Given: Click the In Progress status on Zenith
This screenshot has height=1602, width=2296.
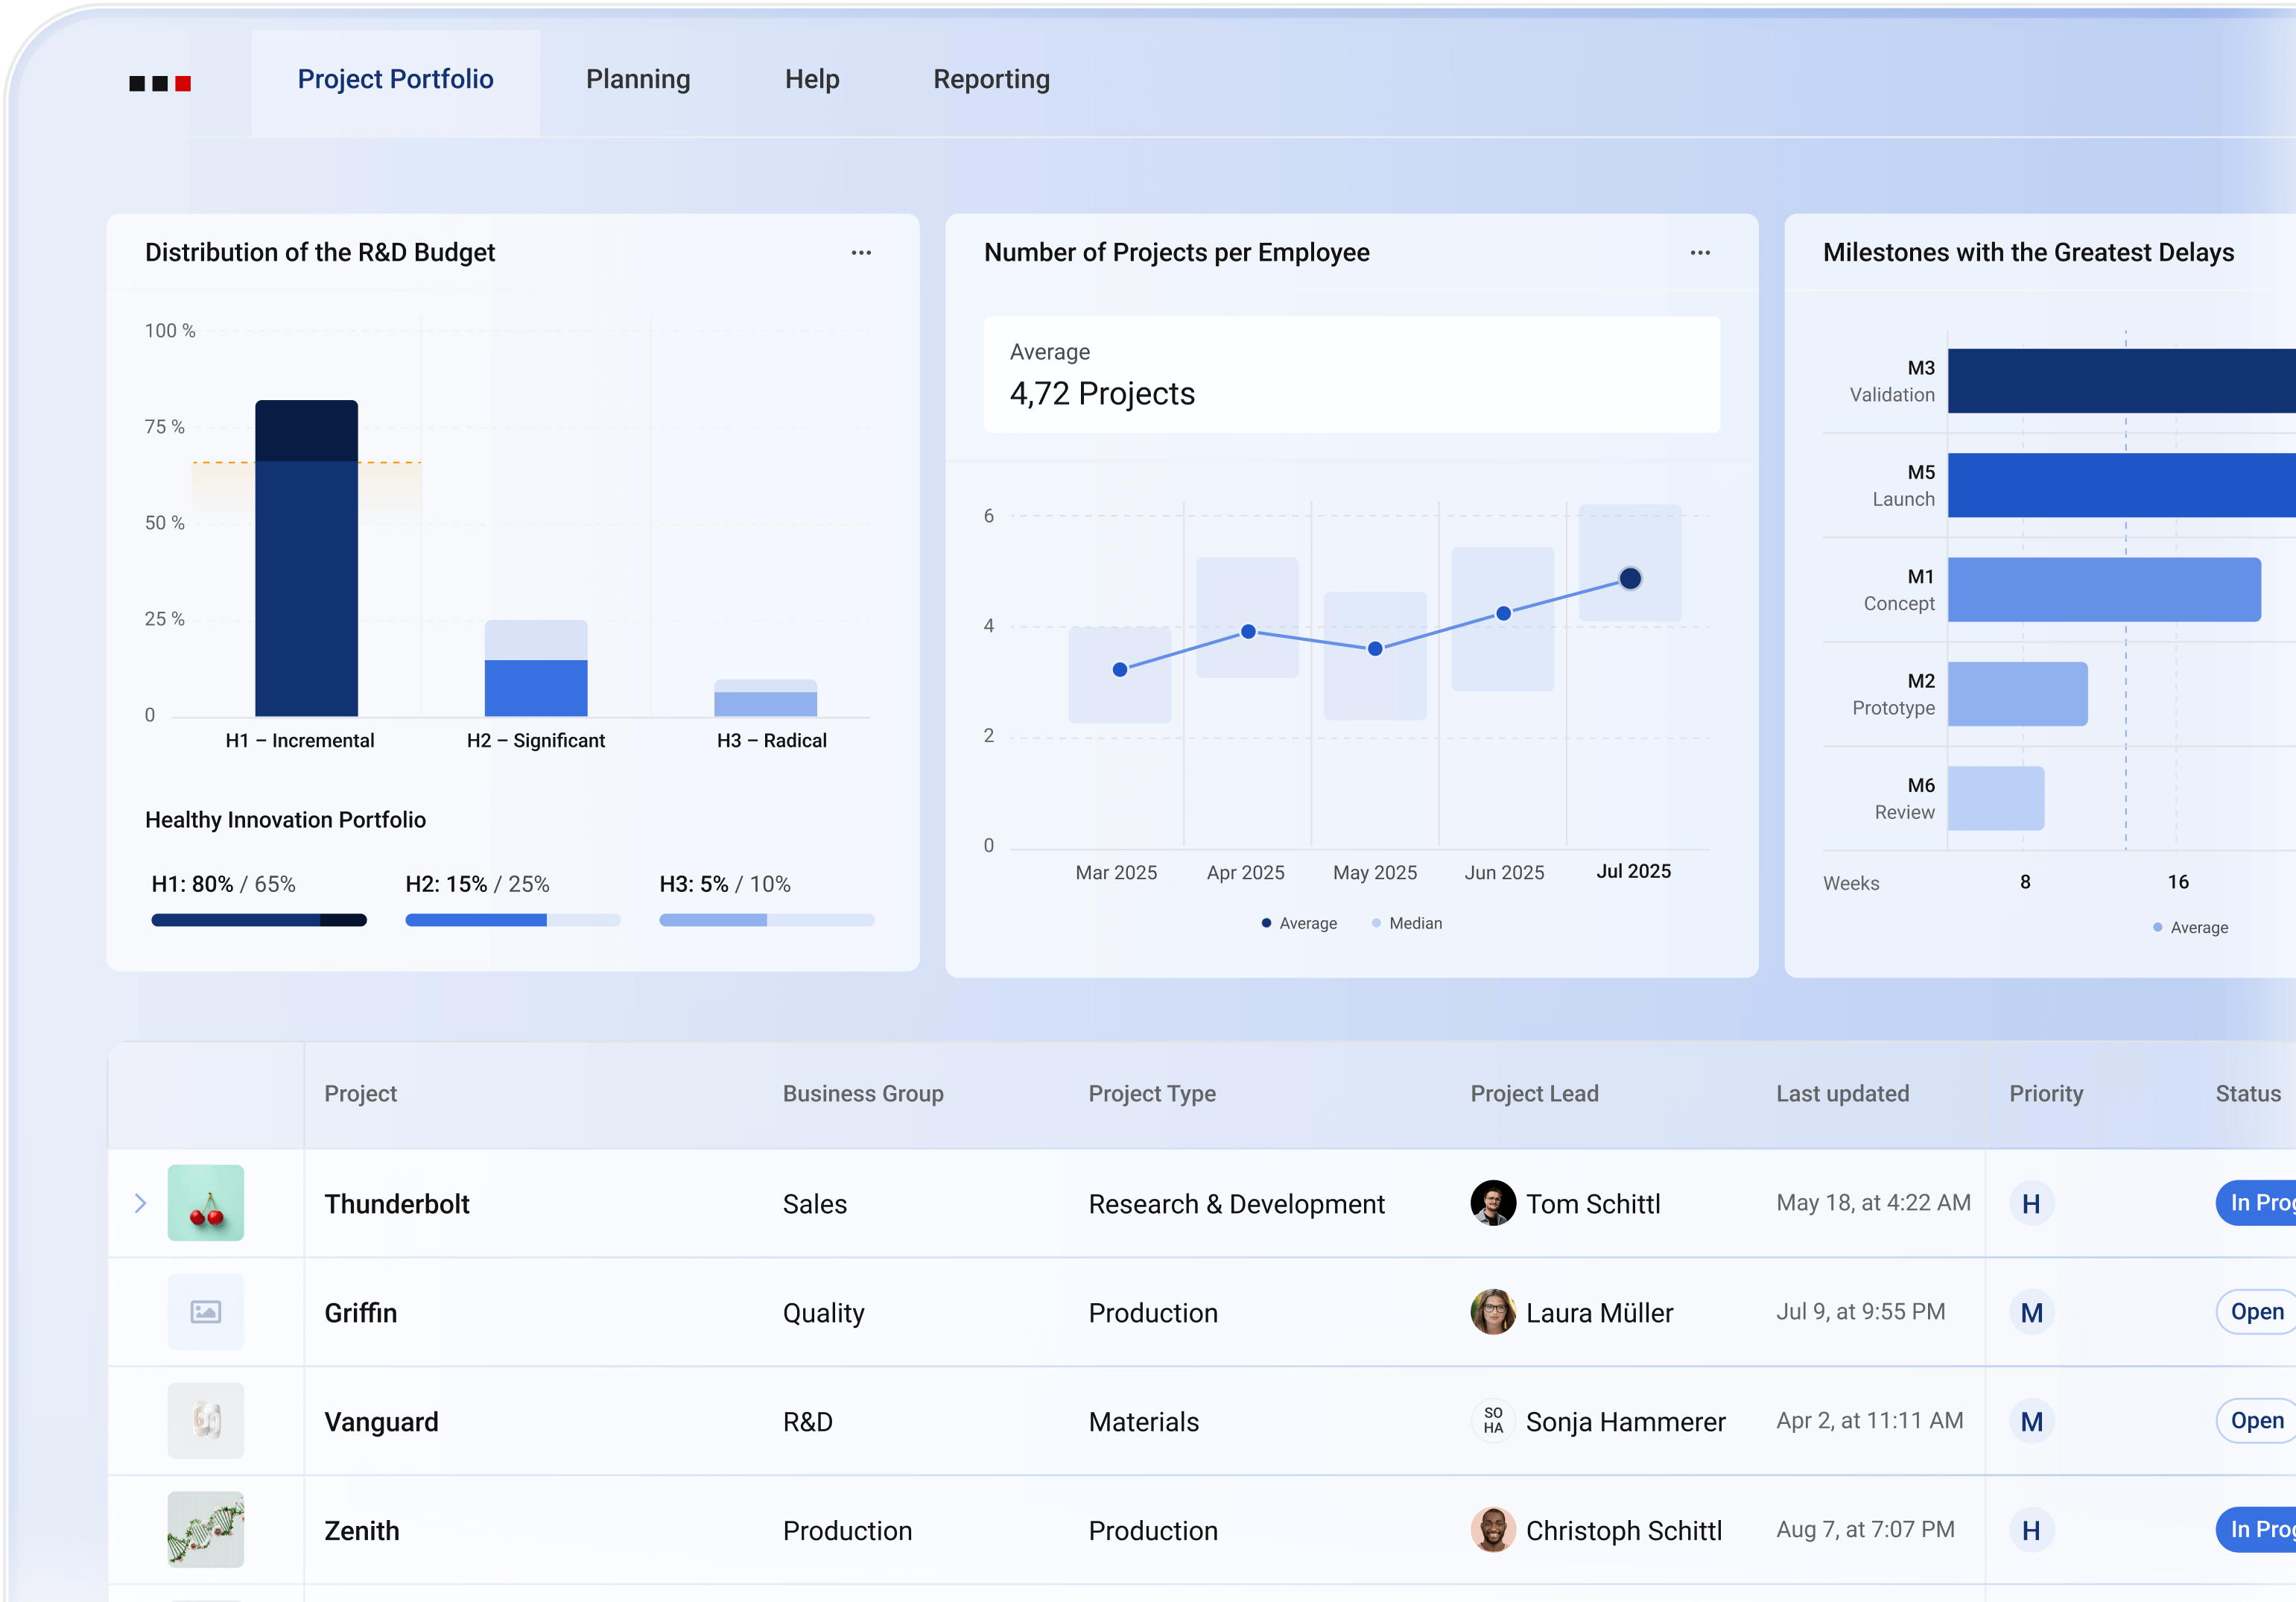Looking at the screenshot, I should tap(2262, 1530).
